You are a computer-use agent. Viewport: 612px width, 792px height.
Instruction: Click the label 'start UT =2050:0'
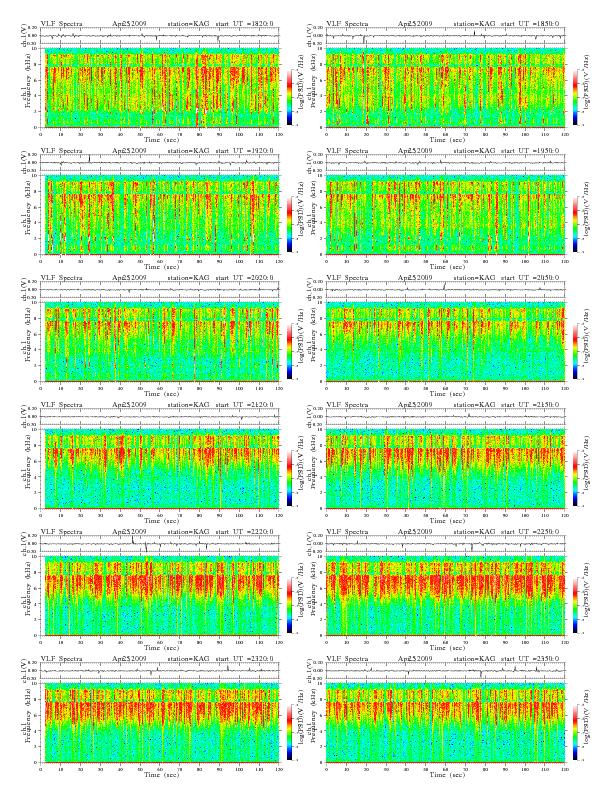(x=530, y=278)
